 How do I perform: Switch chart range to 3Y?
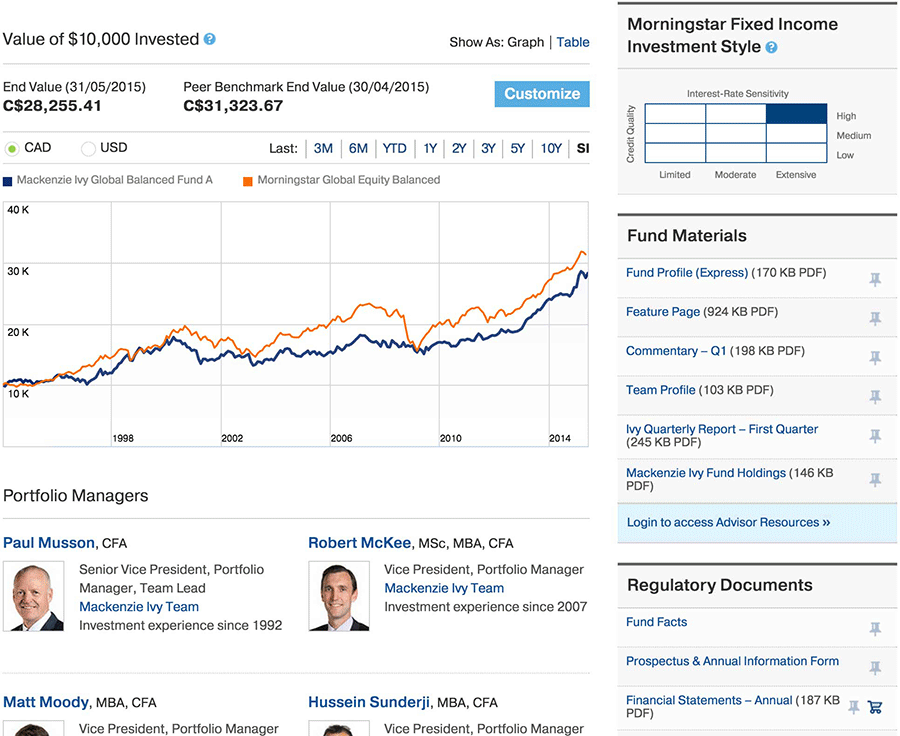click(x=488, y=149)
